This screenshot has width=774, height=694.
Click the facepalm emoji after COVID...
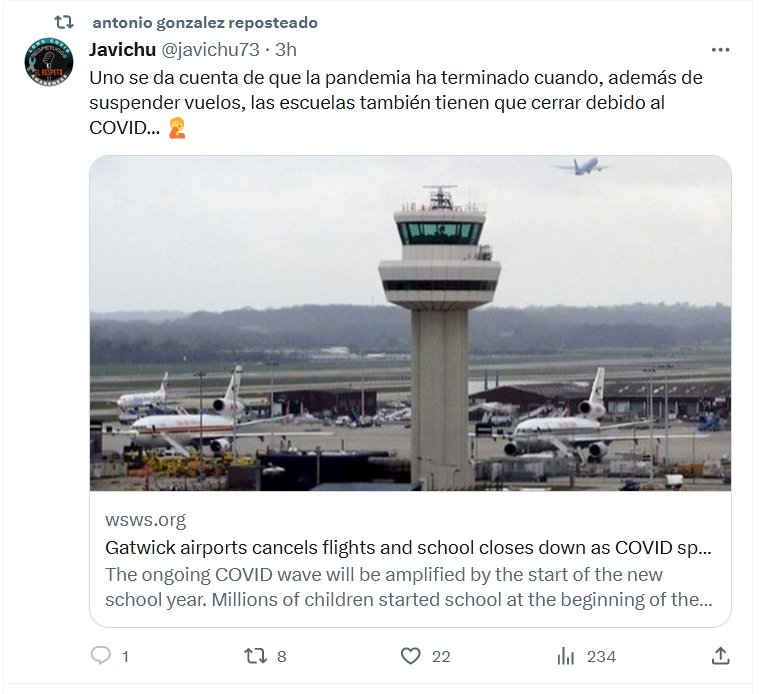tap(176, 128)
